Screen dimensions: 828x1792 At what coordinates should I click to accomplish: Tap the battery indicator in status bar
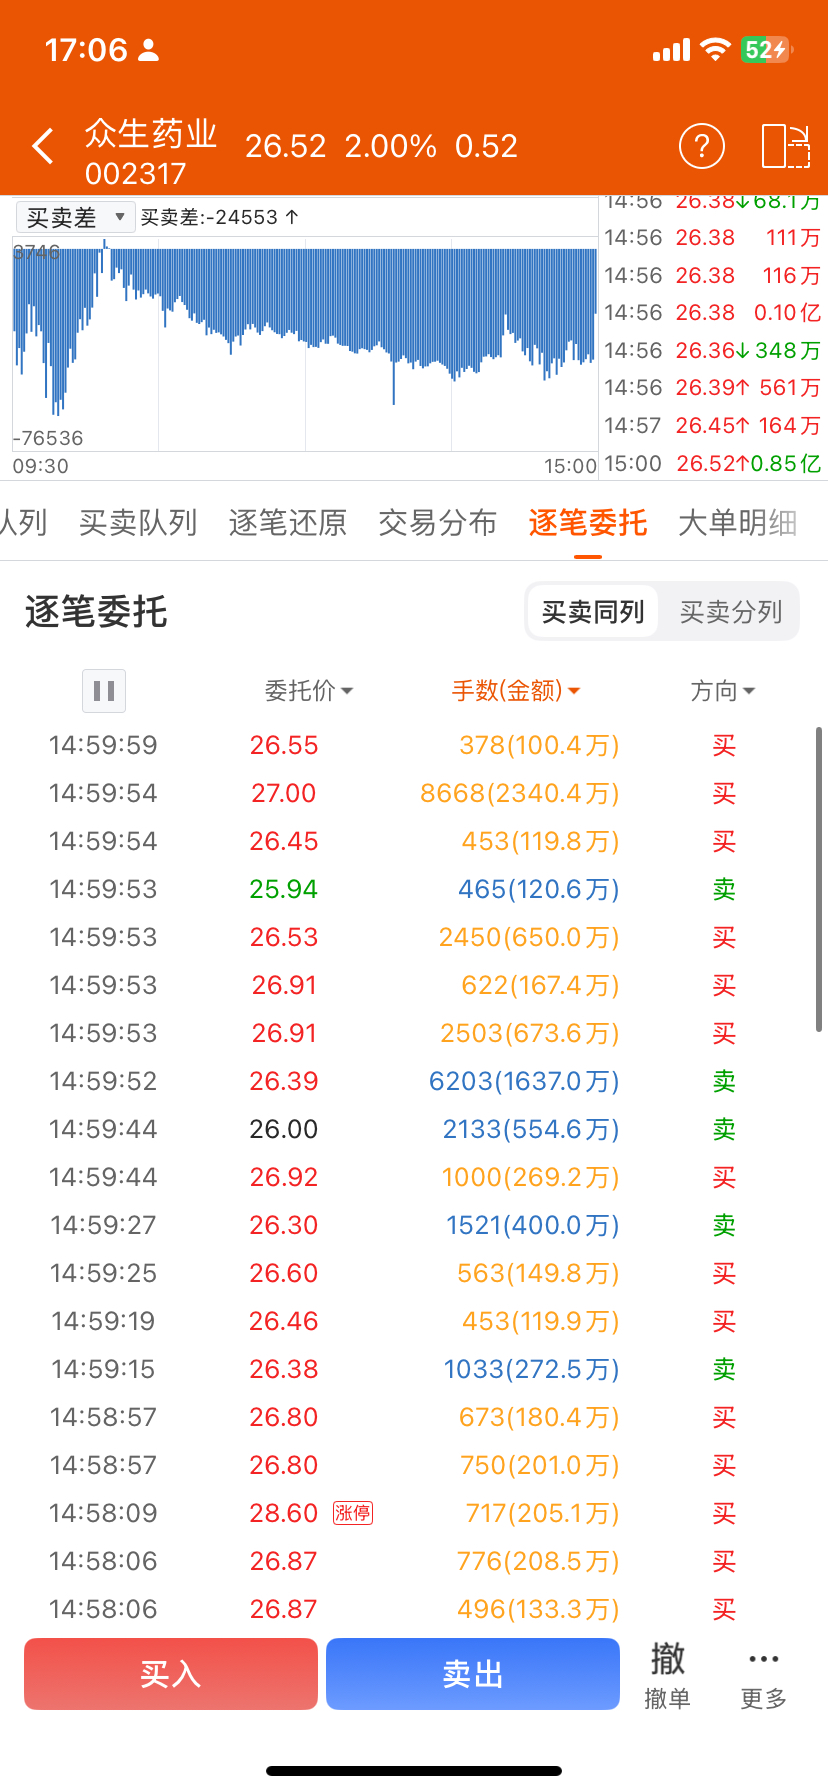[766, 49]
